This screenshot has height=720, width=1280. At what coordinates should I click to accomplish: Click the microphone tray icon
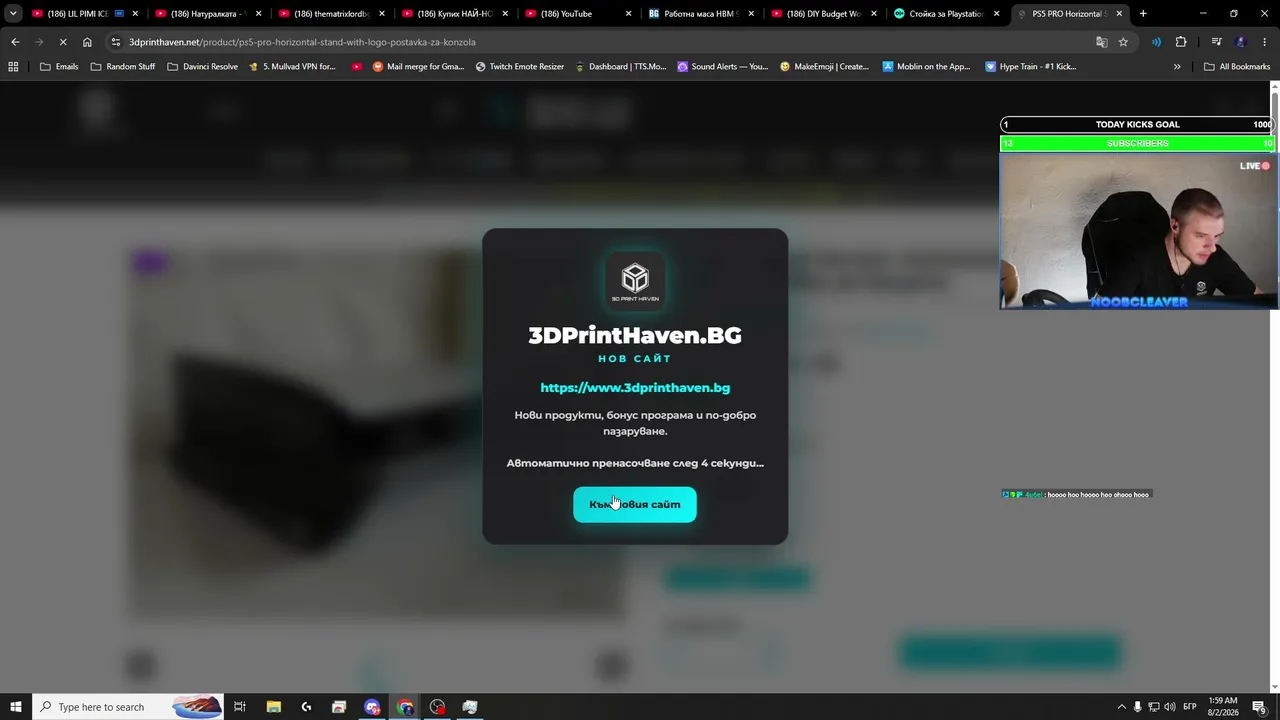click(1137, 707)
